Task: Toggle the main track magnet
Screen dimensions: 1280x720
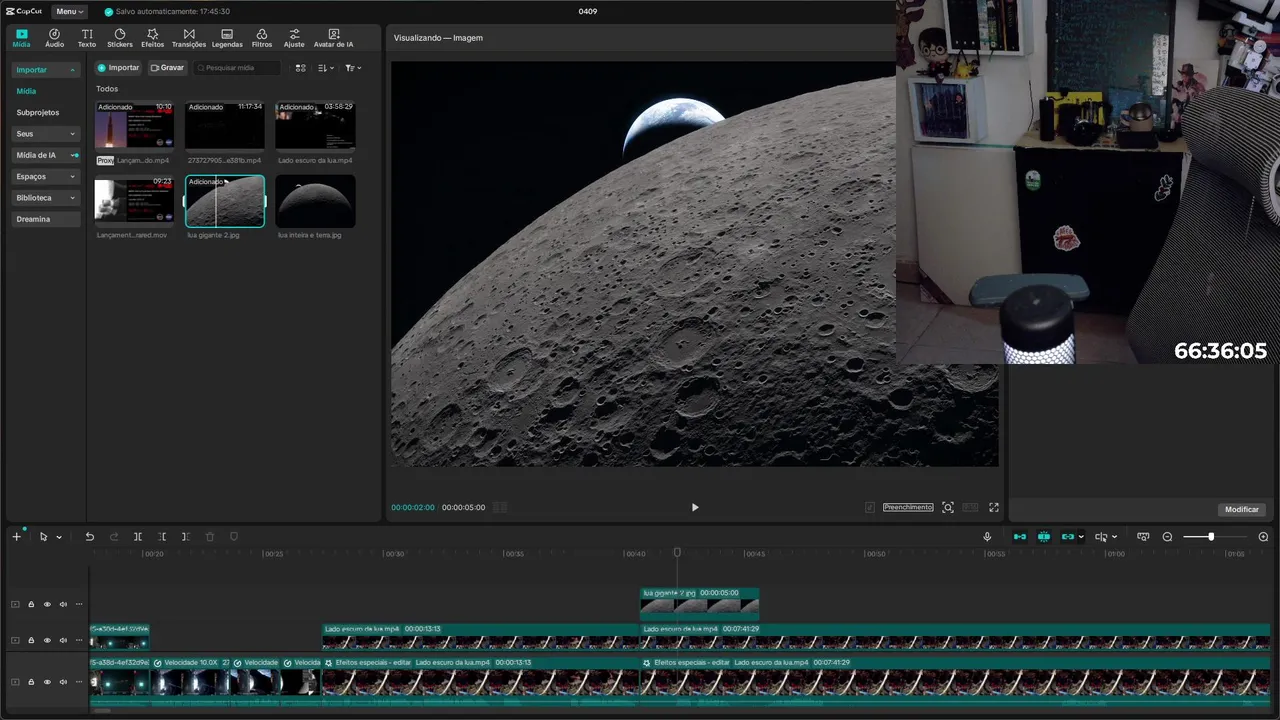Action: tap(1020, 537)
